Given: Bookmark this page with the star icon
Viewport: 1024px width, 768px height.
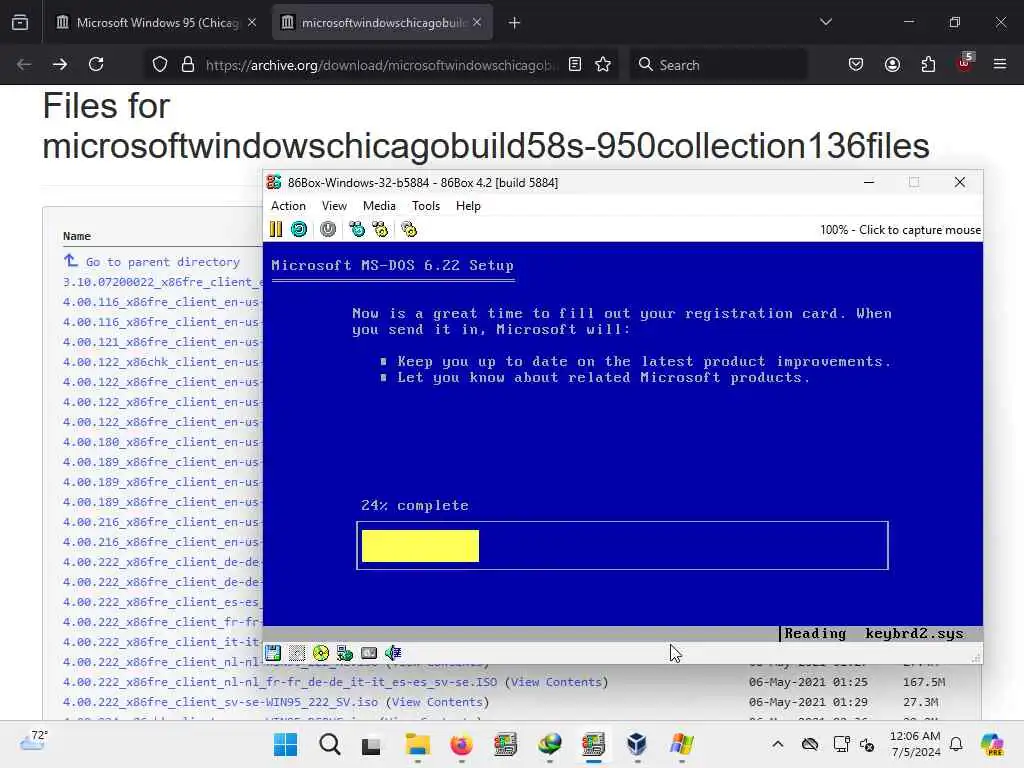Looking at the screenshot, I should 603,64.
